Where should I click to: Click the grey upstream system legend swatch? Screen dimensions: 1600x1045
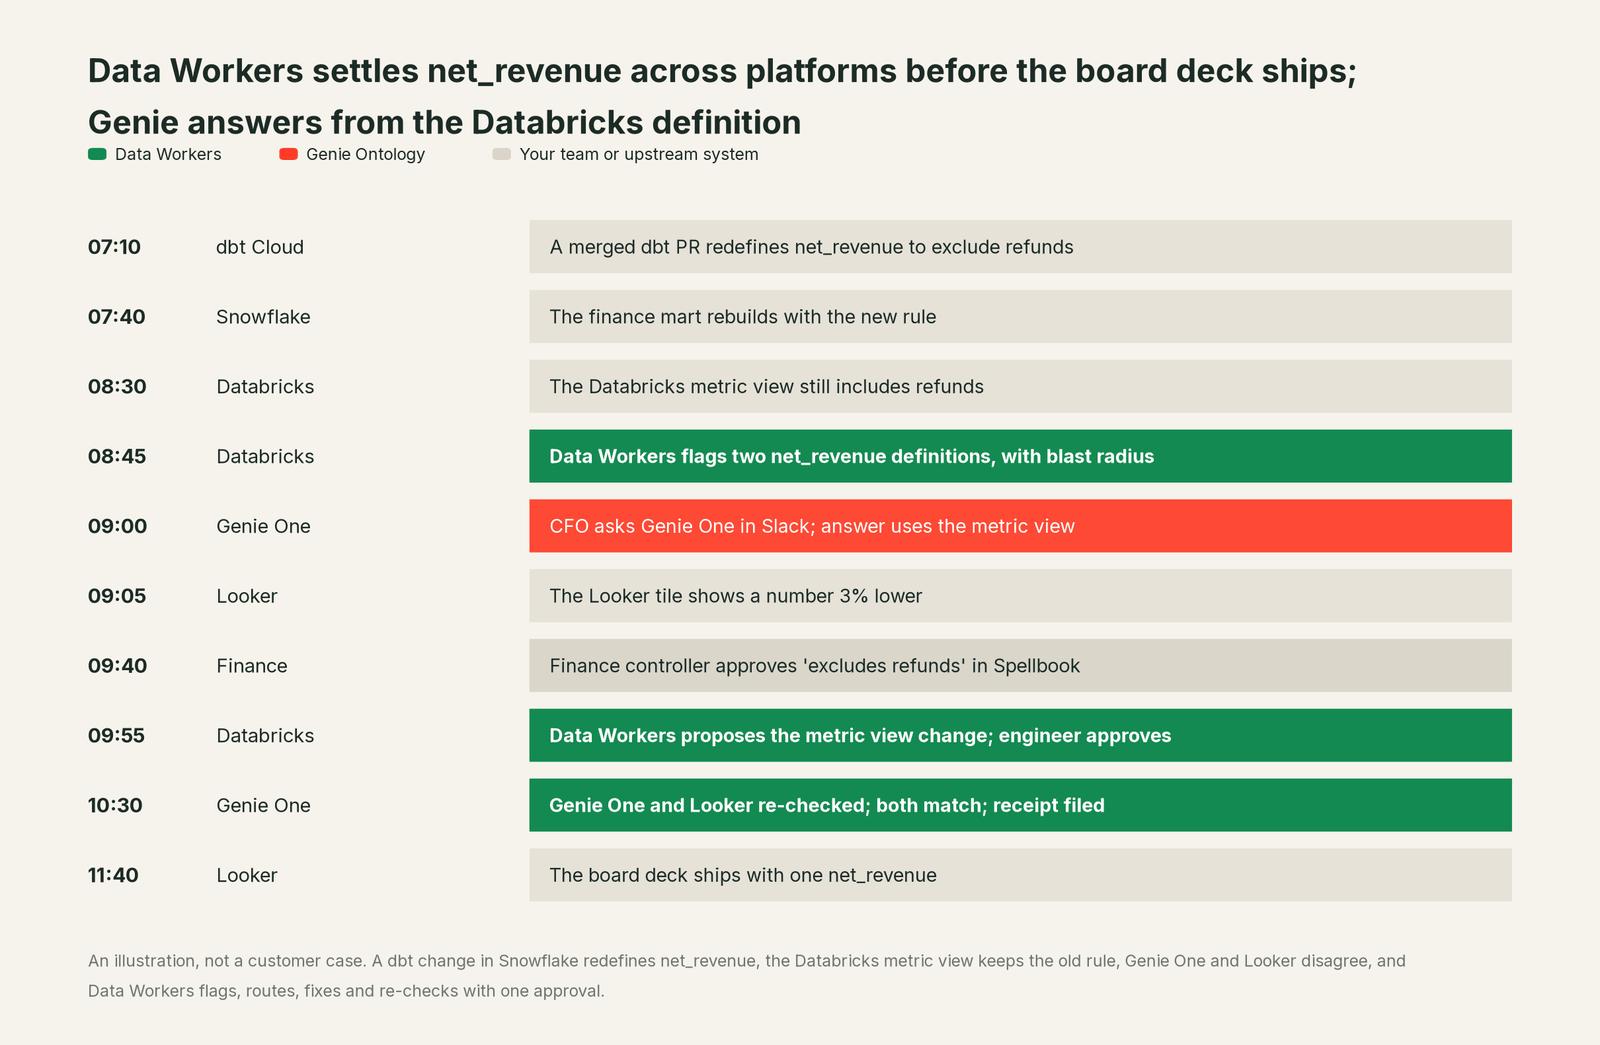point(502,154)
